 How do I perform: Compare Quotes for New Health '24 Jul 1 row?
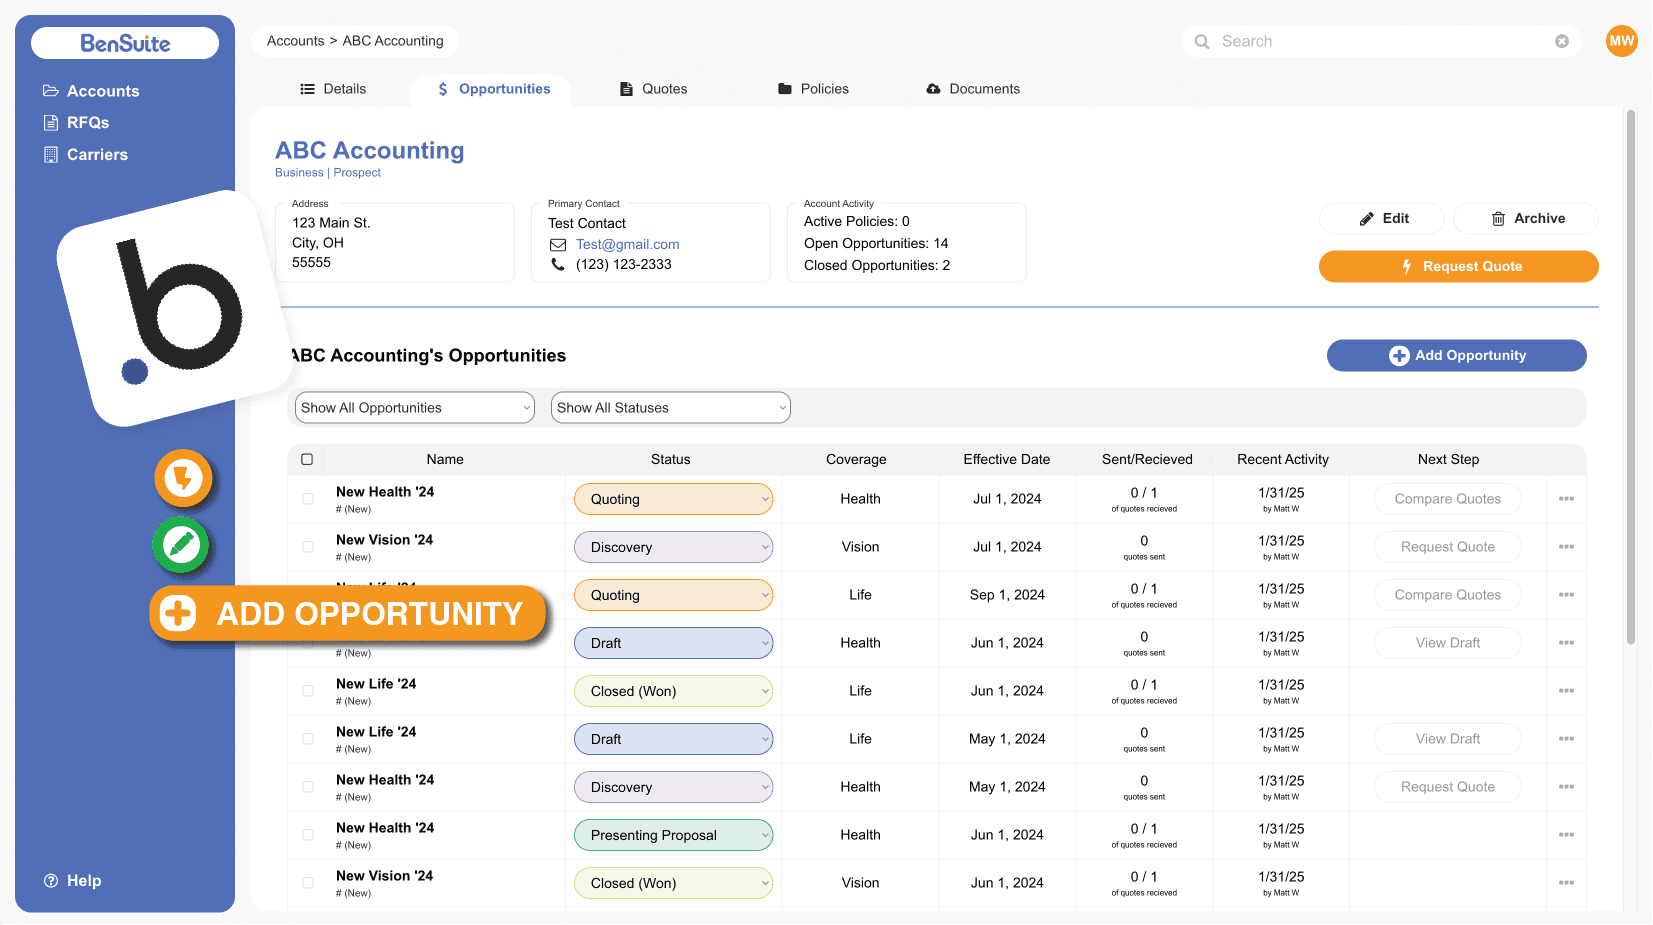pos(1448,499)
